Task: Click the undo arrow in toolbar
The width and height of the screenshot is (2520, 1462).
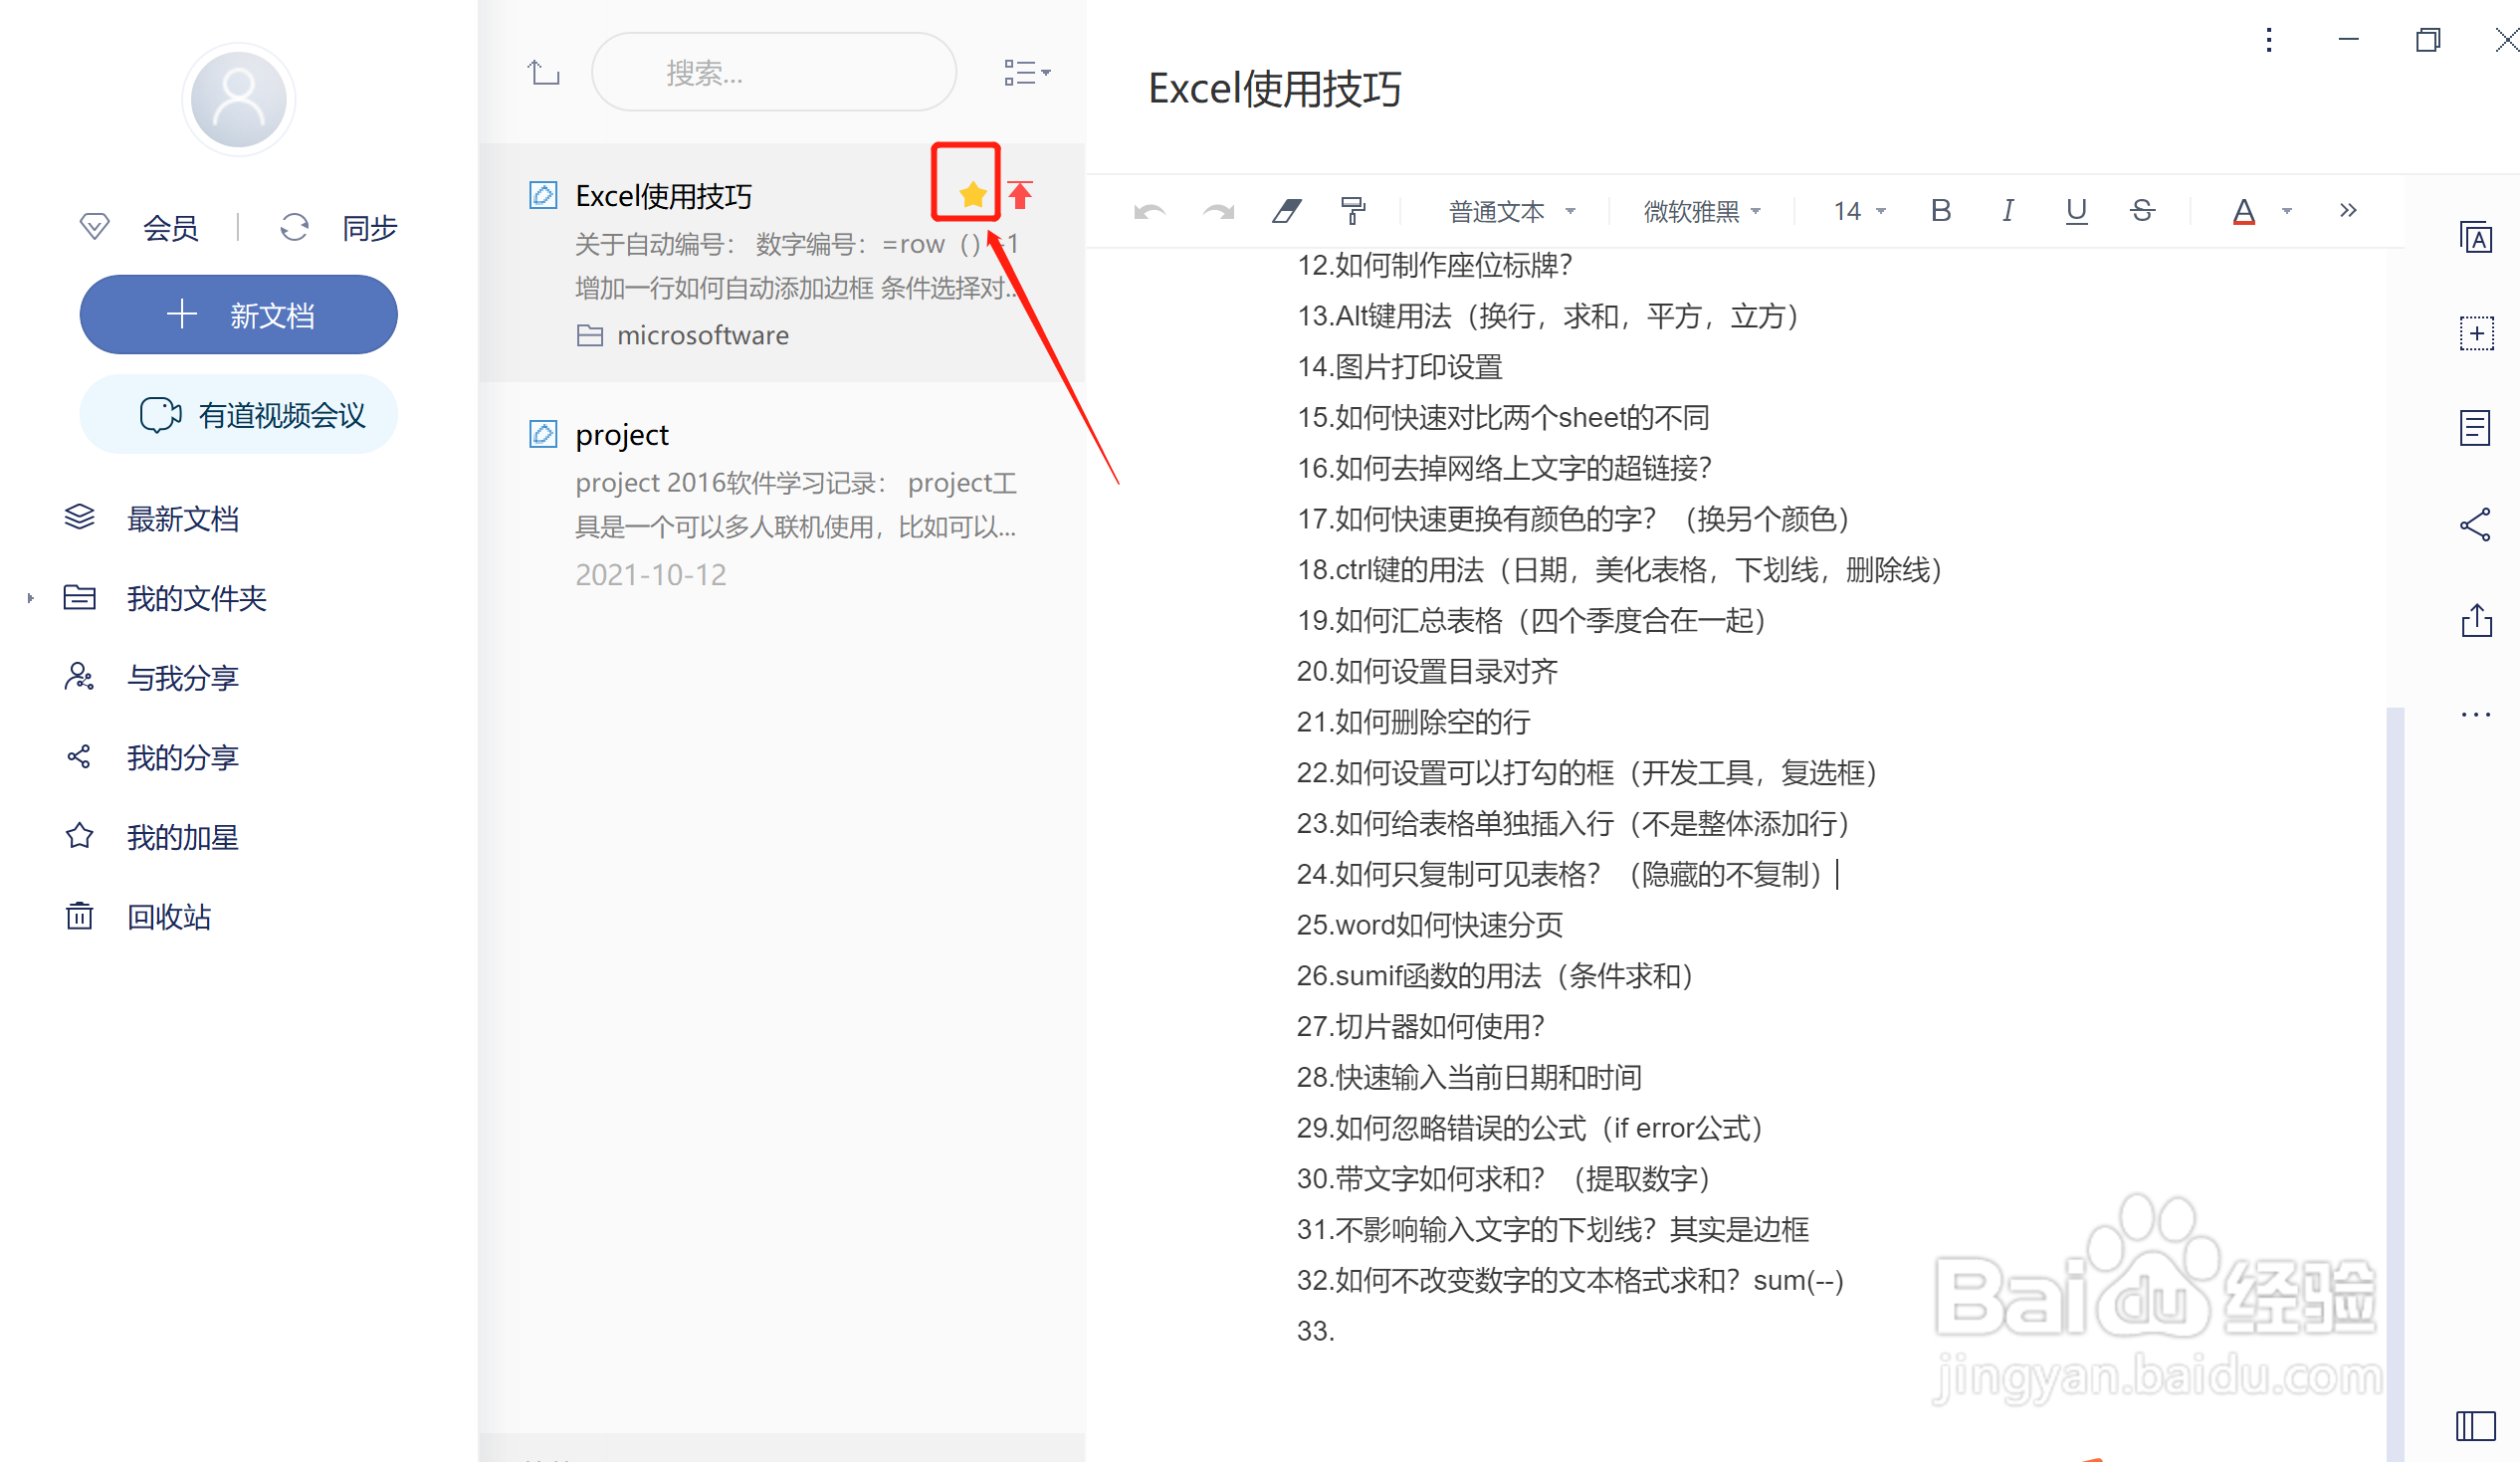Action: tap(1149, 211)
